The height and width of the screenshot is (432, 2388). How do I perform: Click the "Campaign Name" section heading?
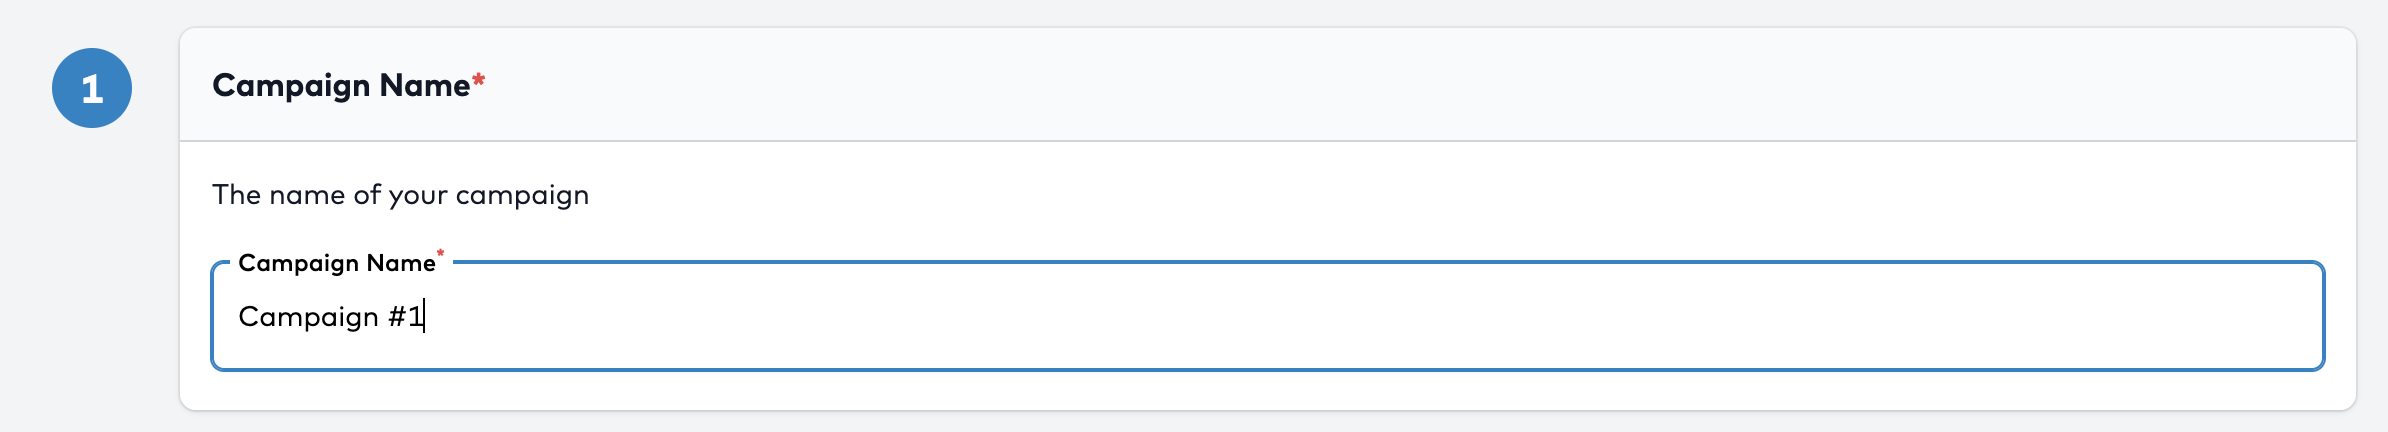tap(341, 86)
